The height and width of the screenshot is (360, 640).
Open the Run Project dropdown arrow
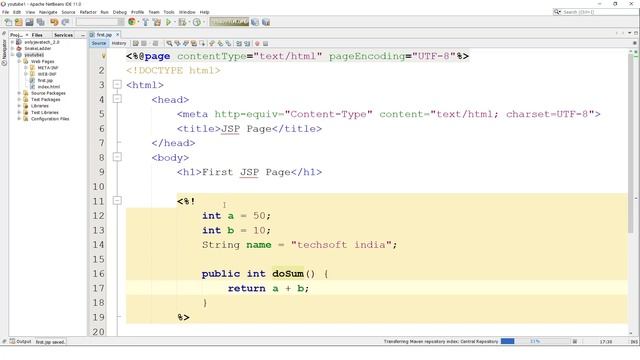coord(175,22)
